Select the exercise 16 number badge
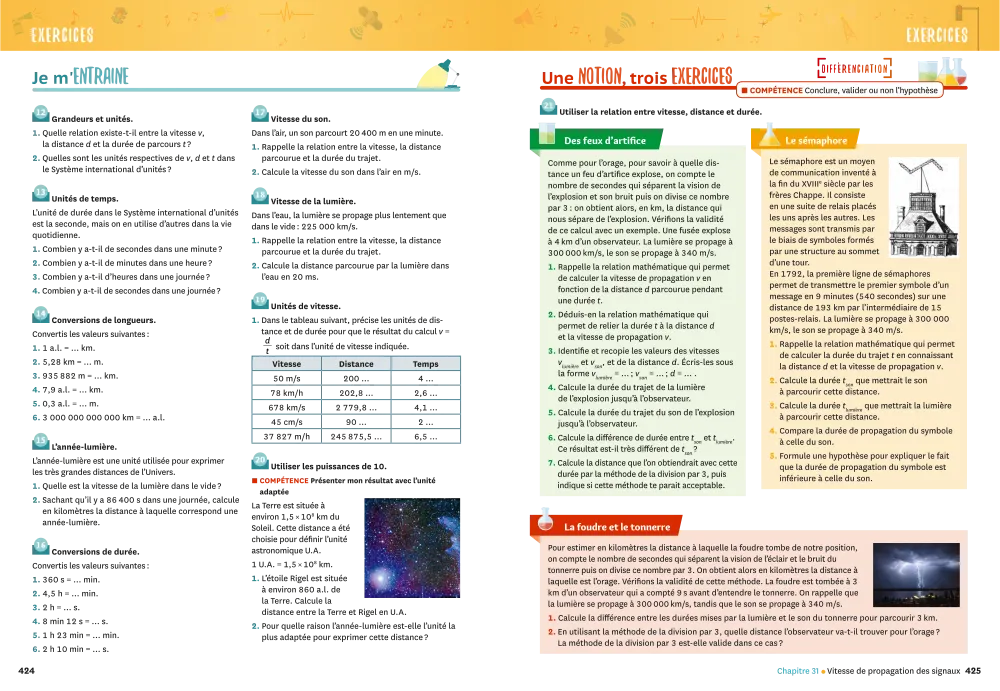 coord(41,546)
